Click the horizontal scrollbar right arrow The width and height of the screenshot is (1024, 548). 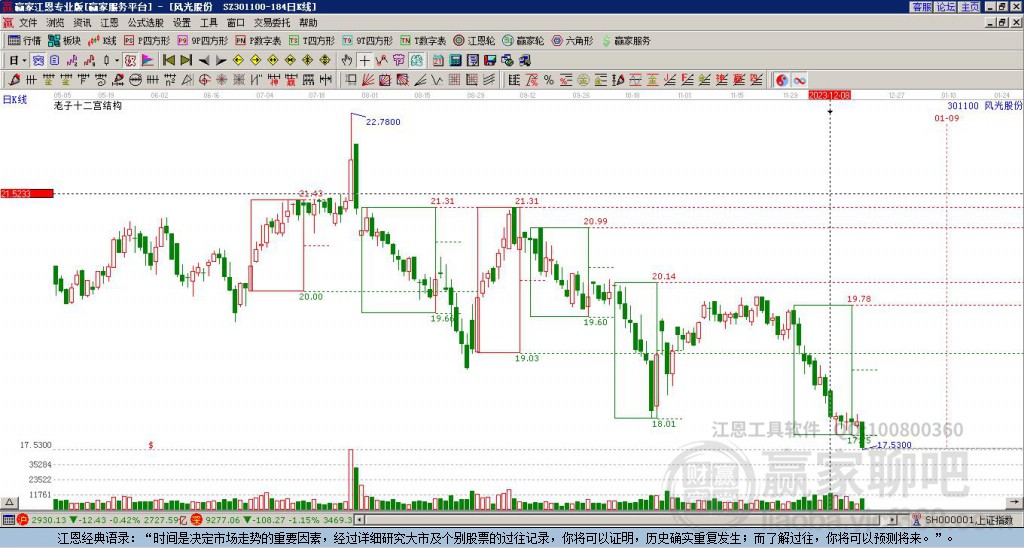point(893,520)
